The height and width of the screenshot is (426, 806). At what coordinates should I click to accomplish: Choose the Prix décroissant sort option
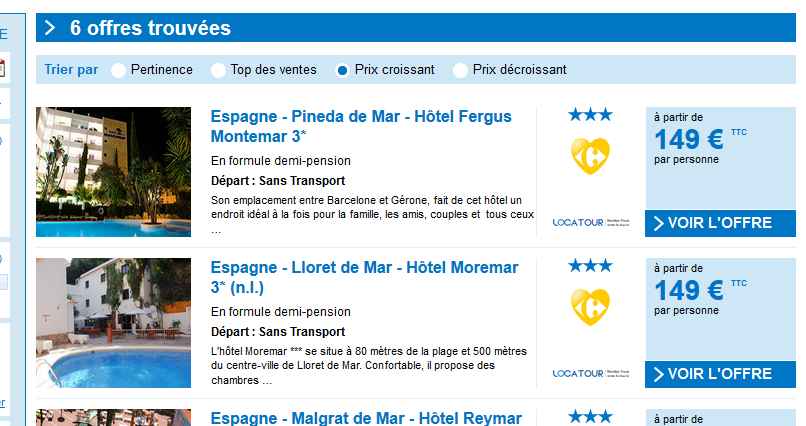460,70
